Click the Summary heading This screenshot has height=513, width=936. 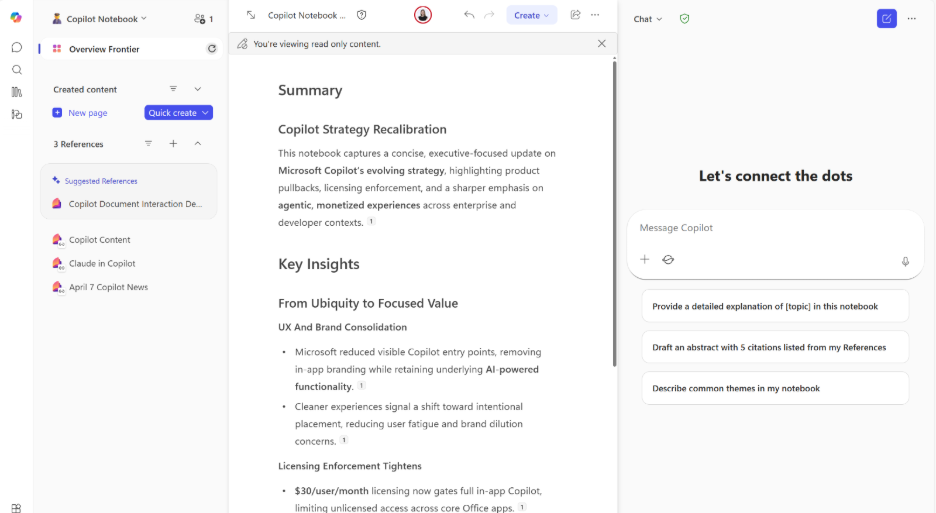[x=310, y=90]
